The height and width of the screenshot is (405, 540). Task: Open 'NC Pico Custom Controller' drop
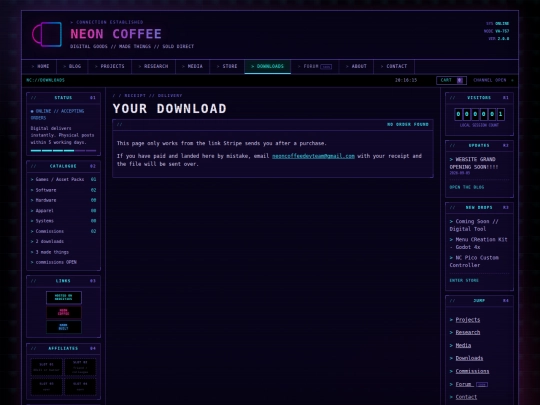click(474, 261)
